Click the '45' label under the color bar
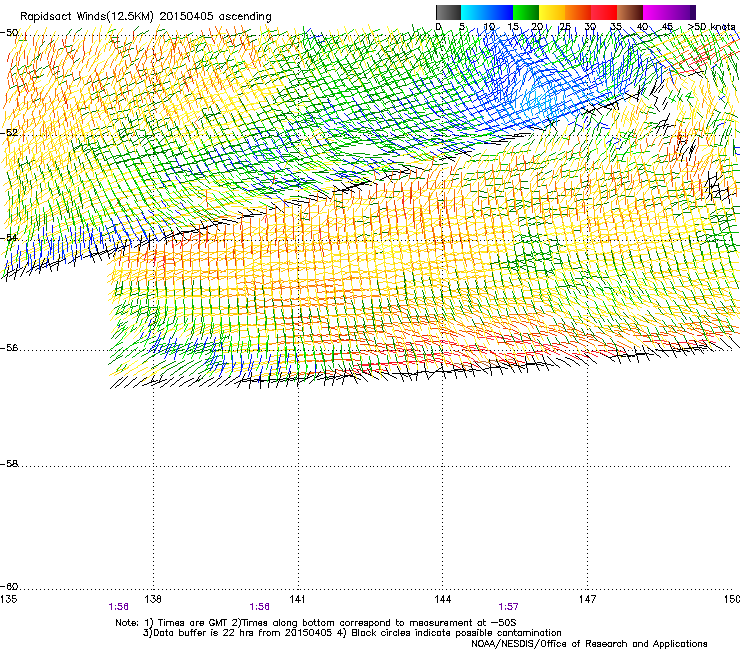 (x=667, y=26)
